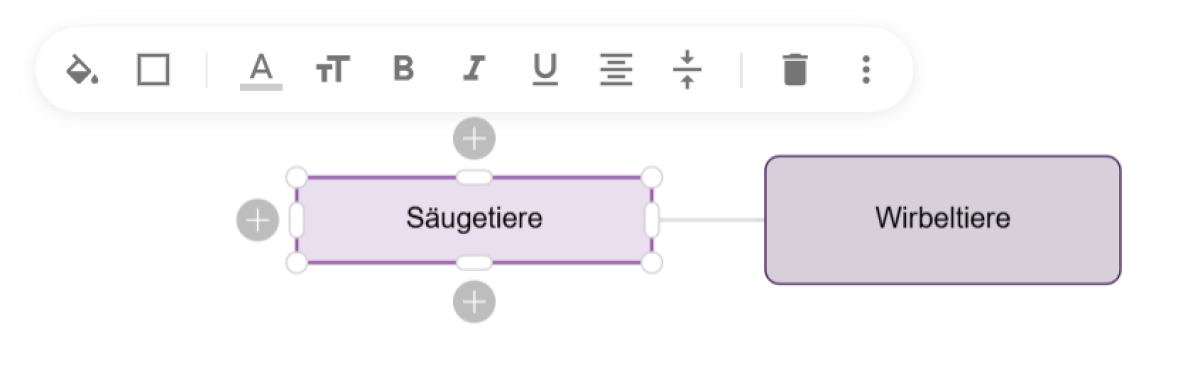Image resolution: width=1200 pixels, height=366 pixels.
Task: Click the right-side middle resize handle
Action: coord(652,220)
